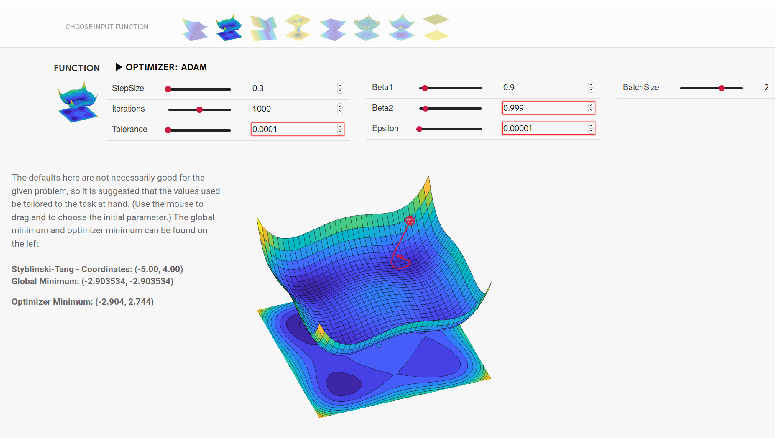Click the "Optimizer Minimum: (-2.904, 2.744)" text
777x438 pixels.
tap(82, 301)
